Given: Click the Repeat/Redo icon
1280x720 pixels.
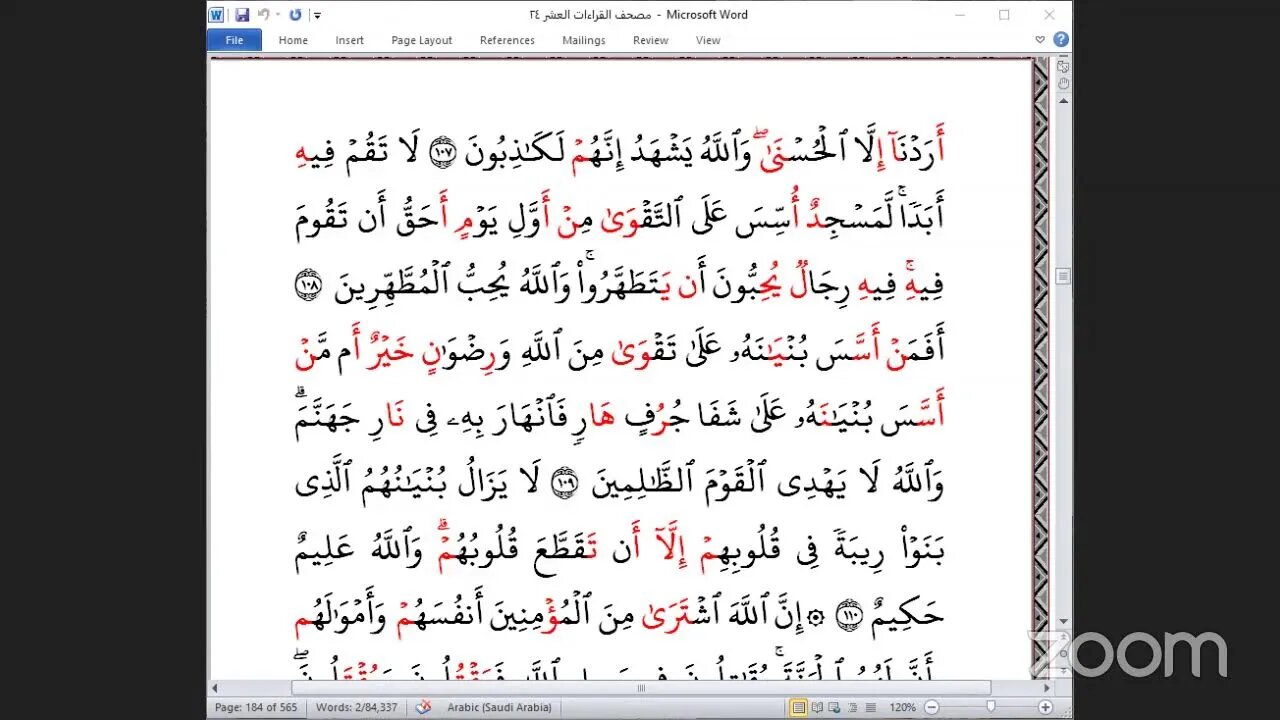Looking at the screenshot, I should [x=295, y=15].
